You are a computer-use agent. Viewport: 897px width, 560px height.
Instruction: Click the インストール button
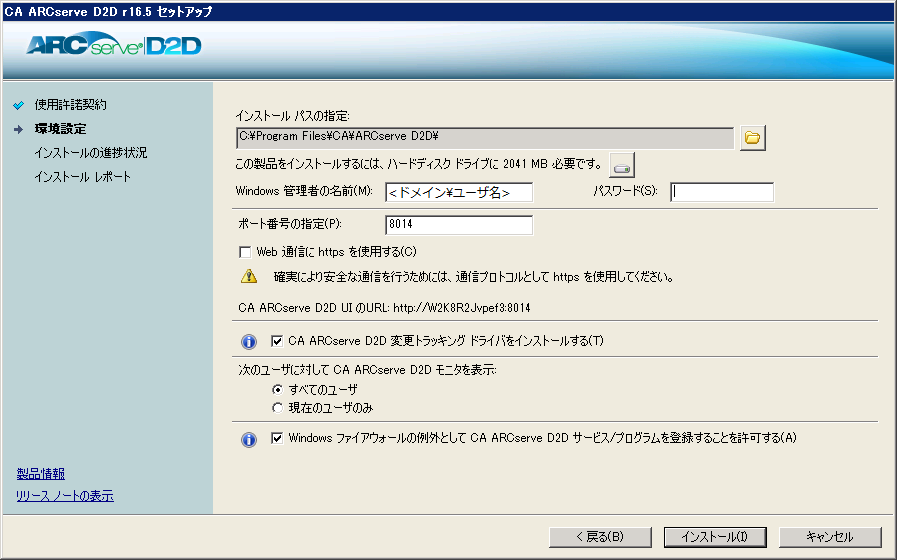pos(715,537)
